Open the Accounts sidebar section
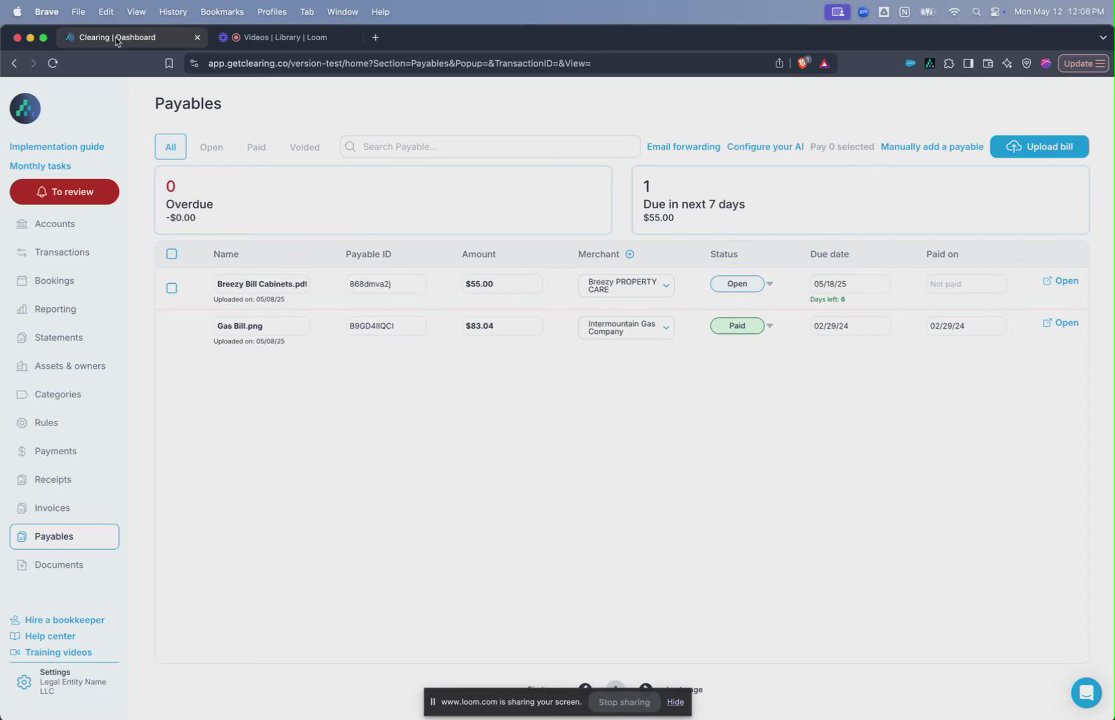The image size is (1115, 720). pyautogui.click(x=54, y=224)
